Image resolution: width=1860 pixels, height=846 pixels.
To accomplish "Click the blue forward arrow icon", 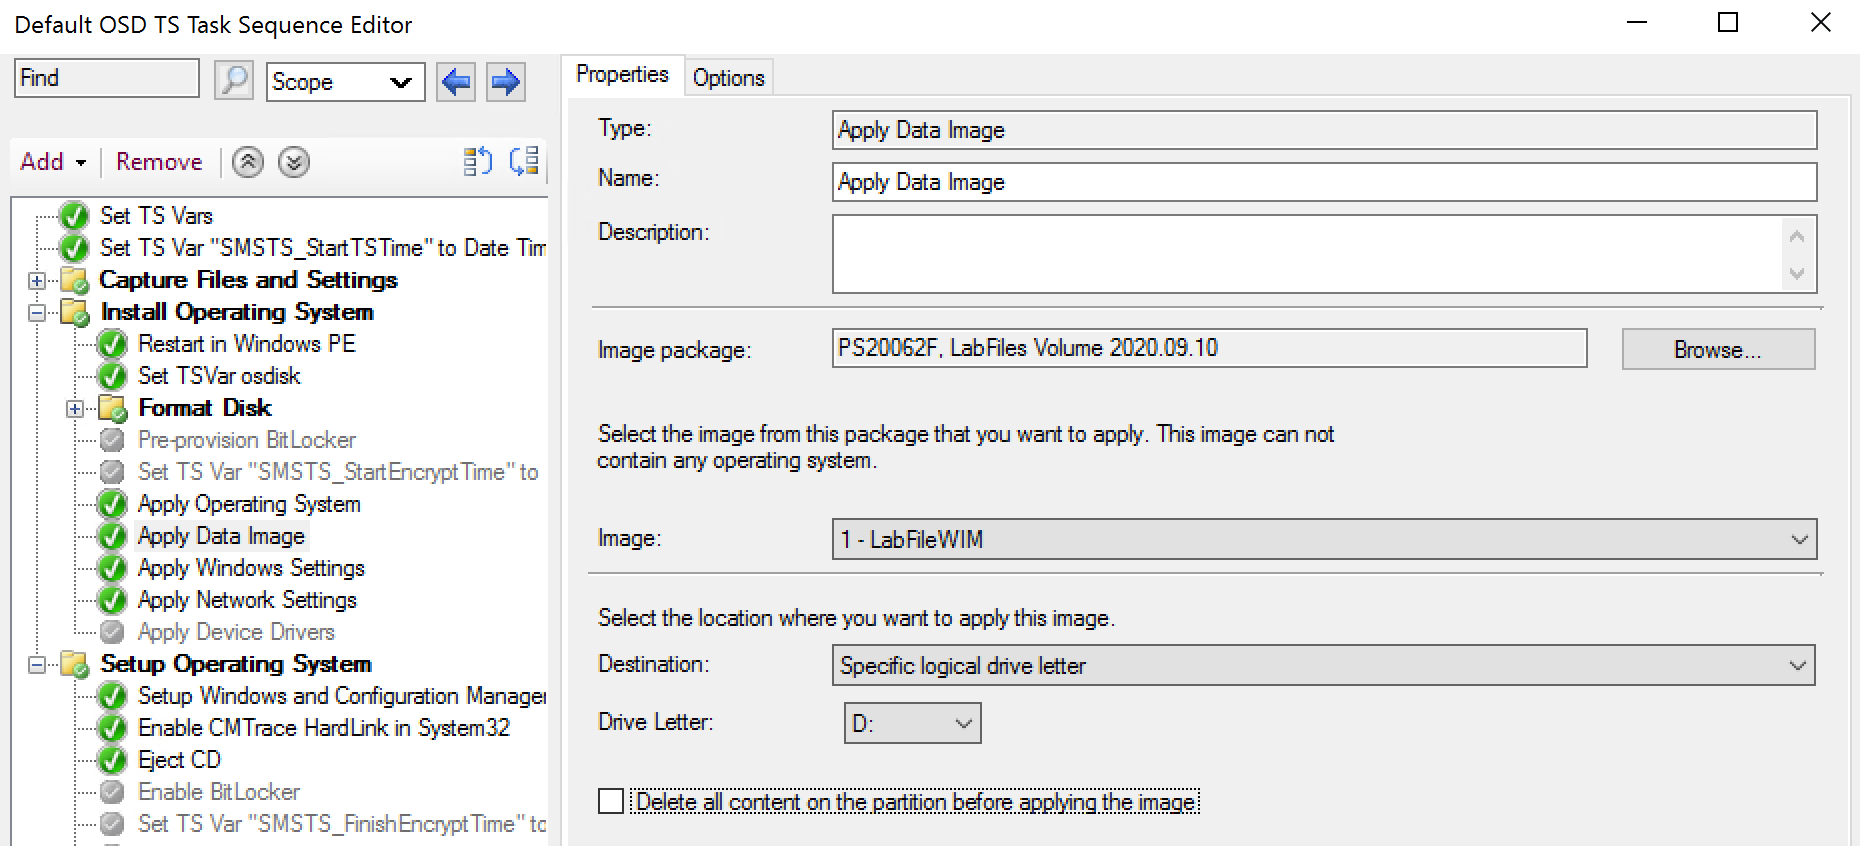I will tap(505, 81).
